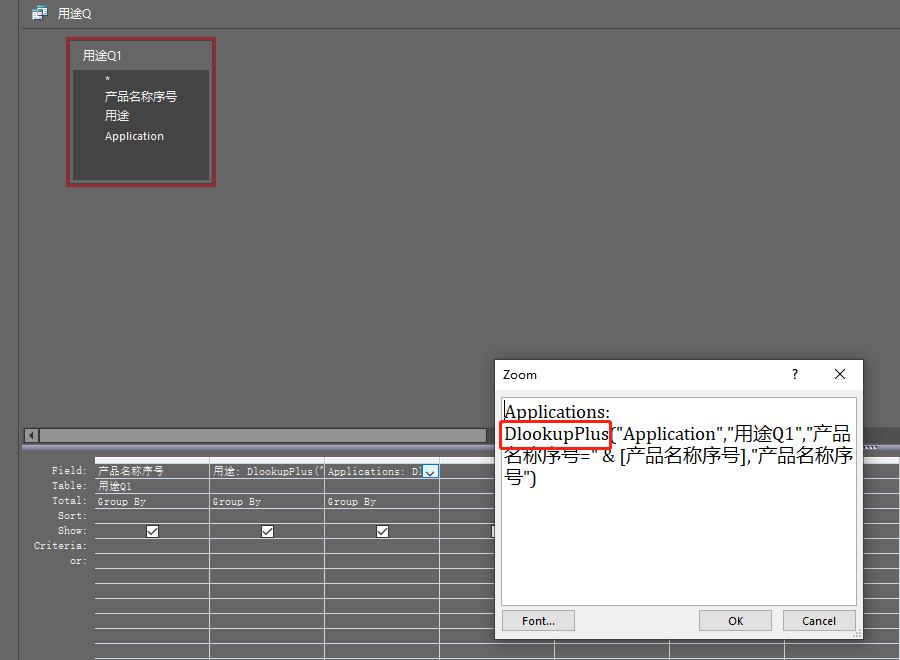
Task: Click OK in the Zoom dialog
Action: pos(735,620)
